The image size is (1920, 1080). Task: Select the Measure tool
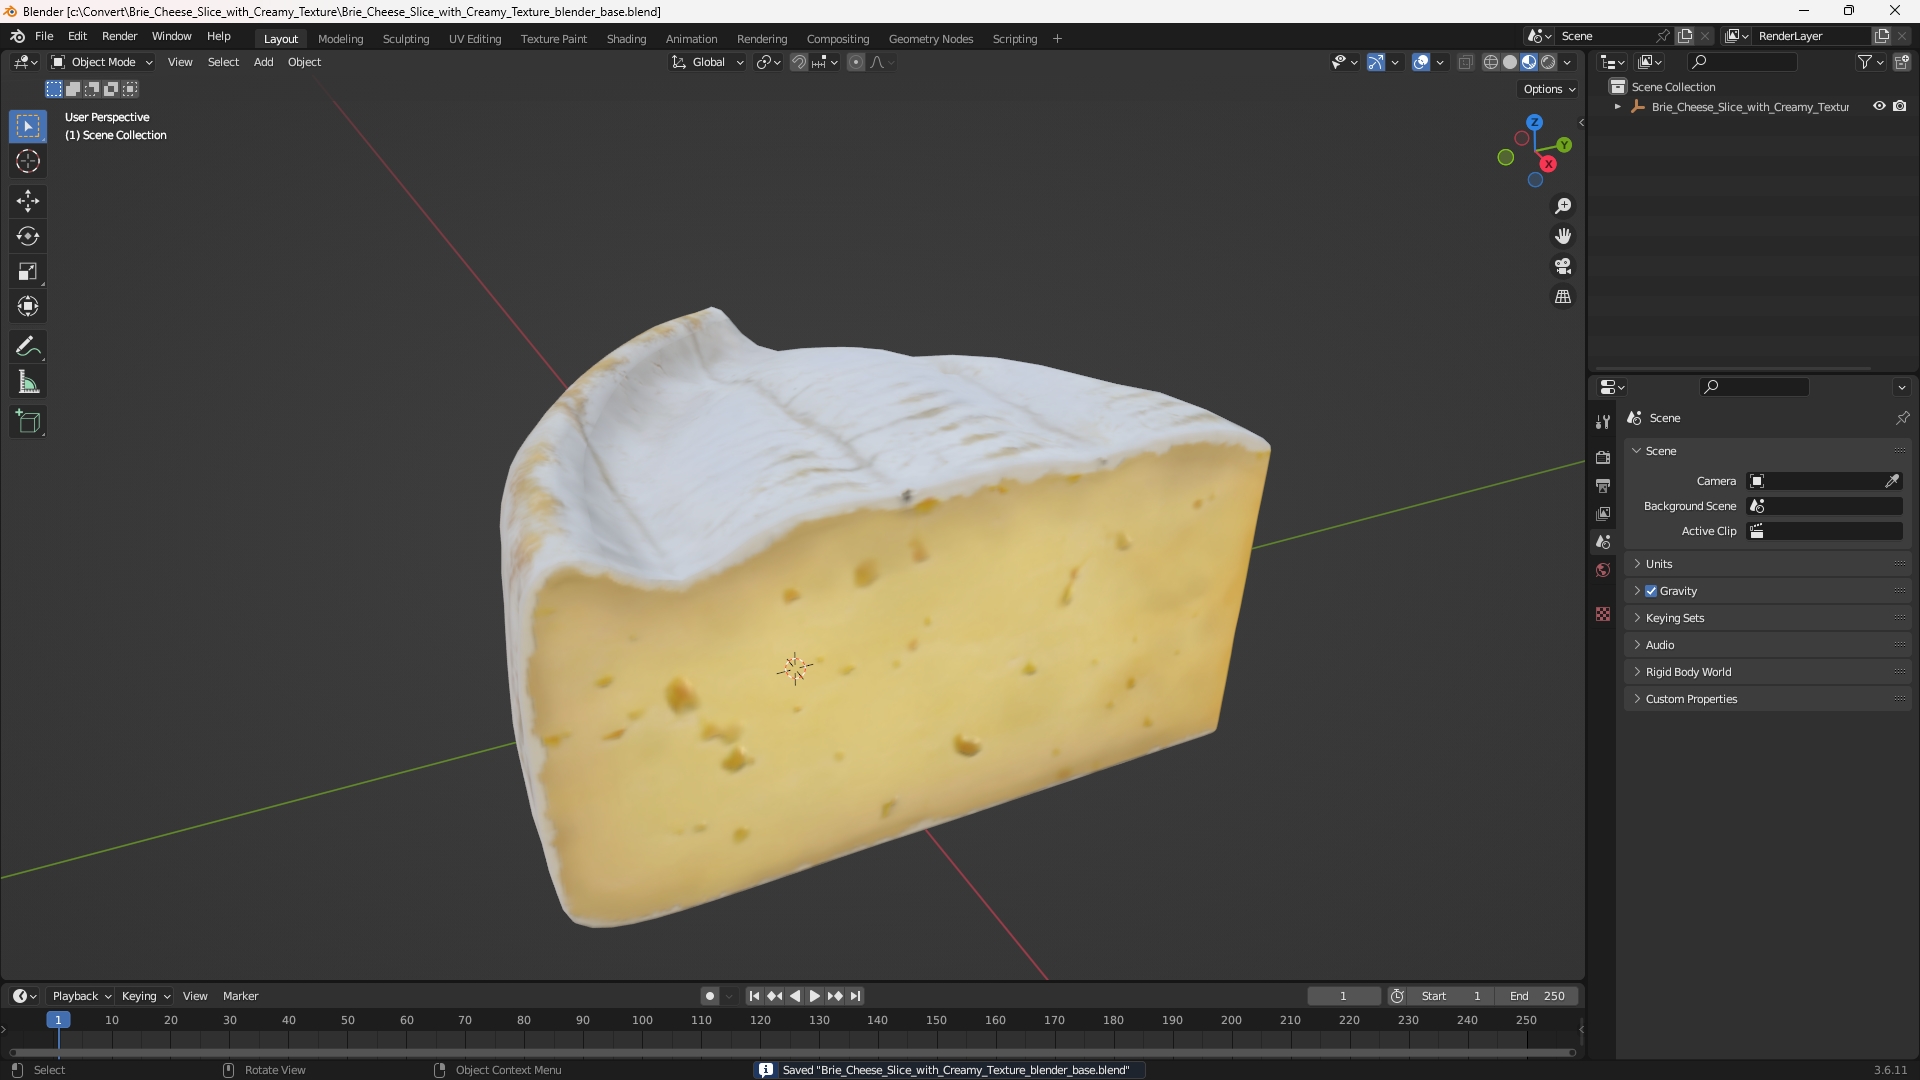tap(28, 382)
